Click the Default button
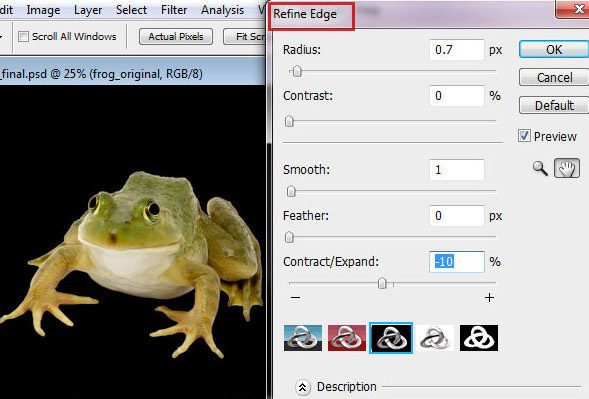 pos(554,106)
